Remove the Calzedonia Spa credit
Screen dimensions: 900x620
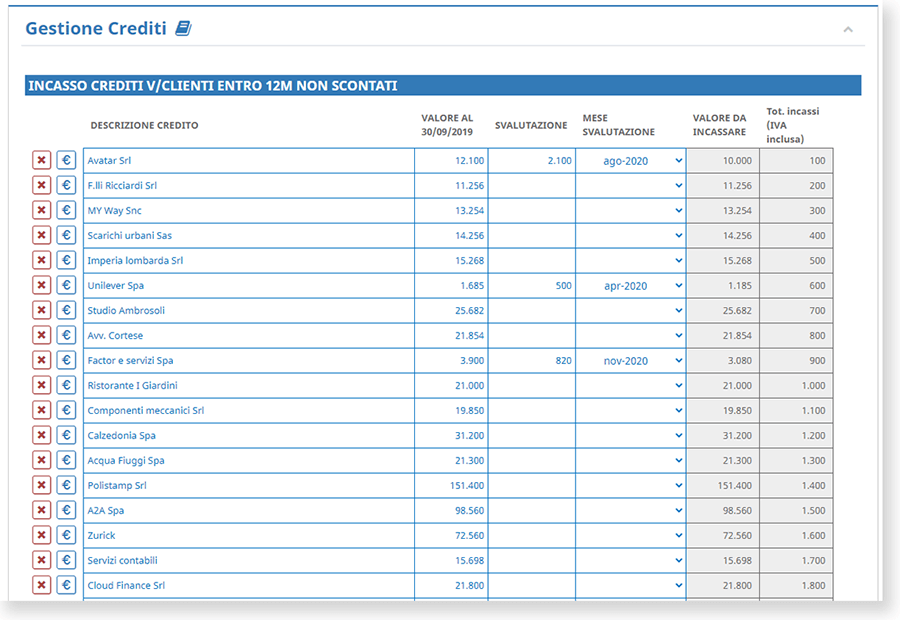41,435
